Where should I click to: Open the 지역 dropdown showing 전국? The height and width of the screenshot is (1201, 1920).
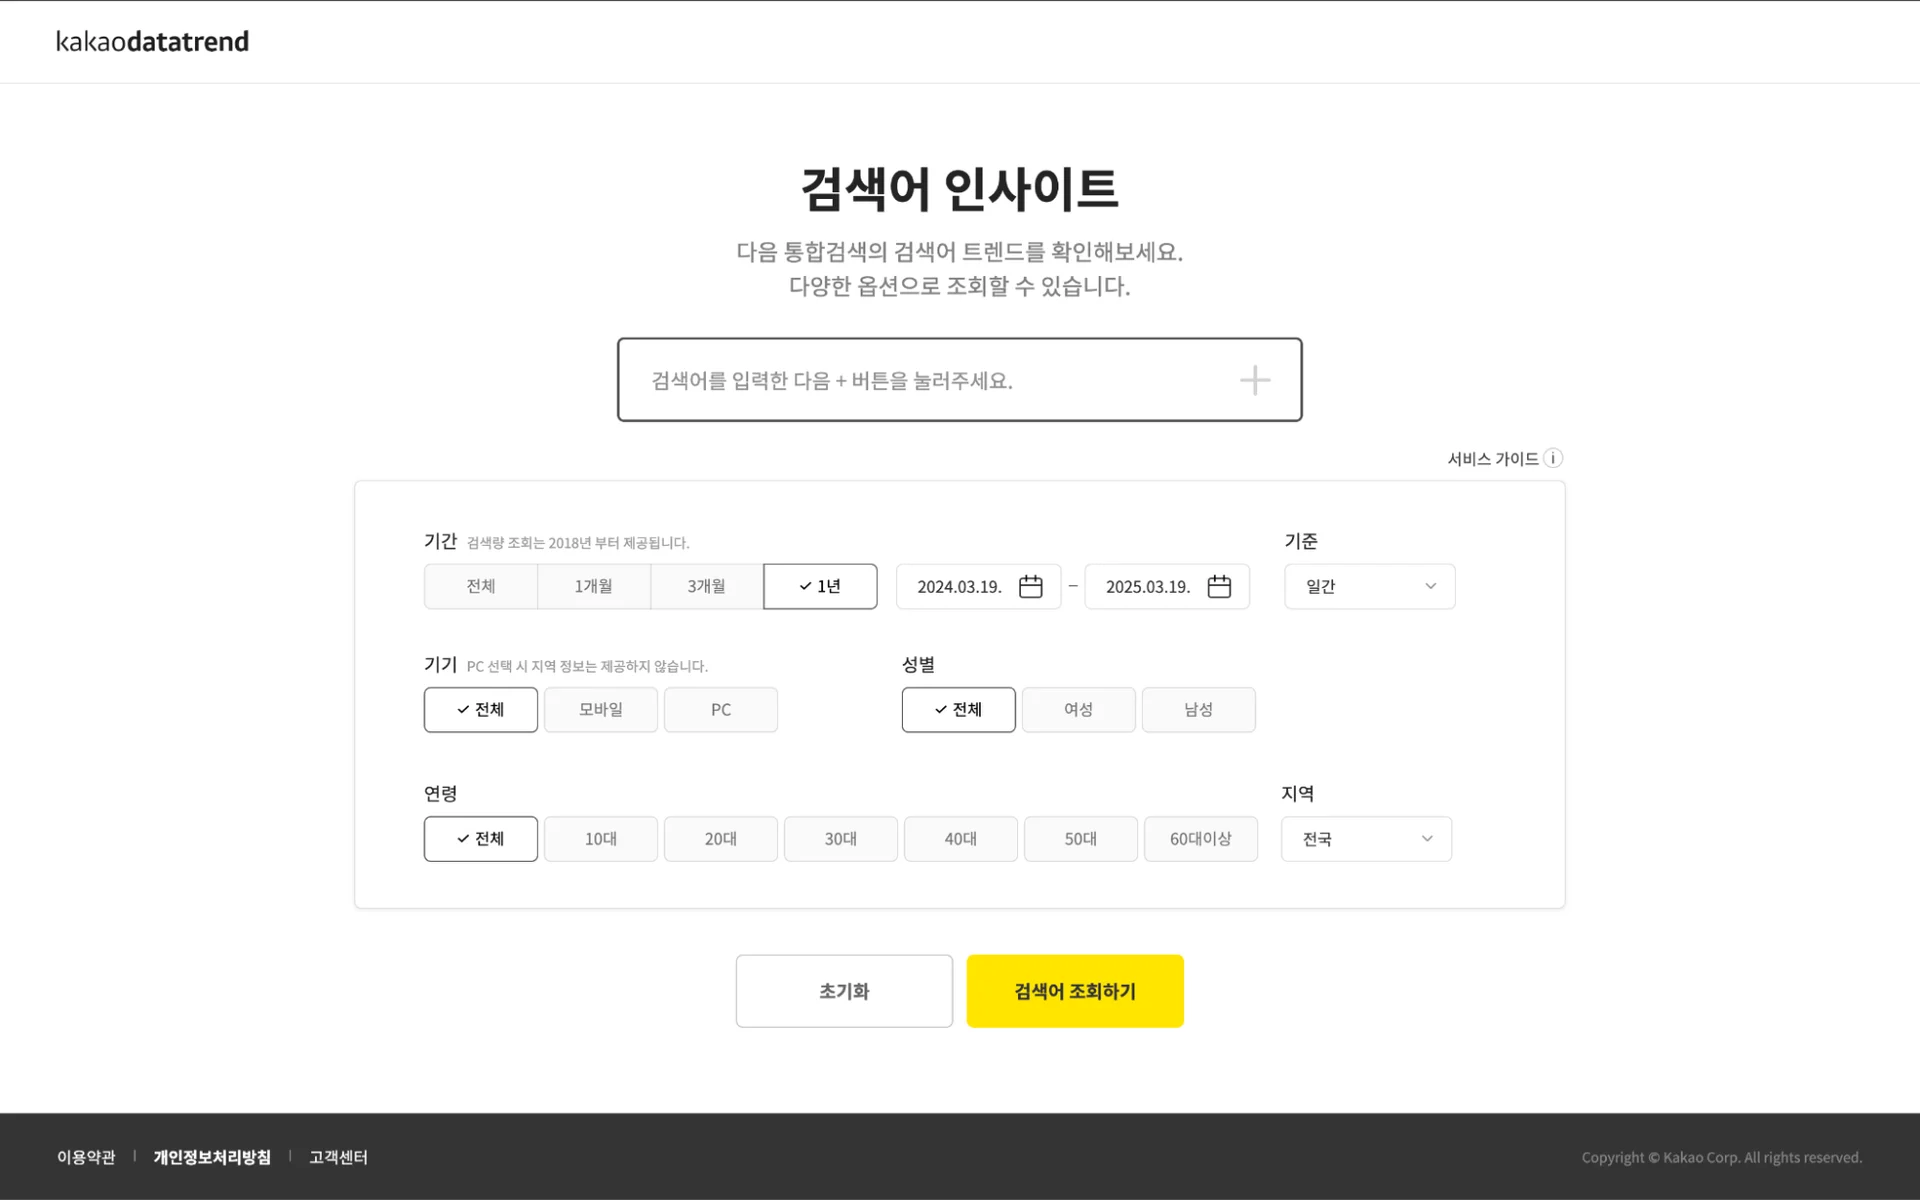coord(1365,838)
